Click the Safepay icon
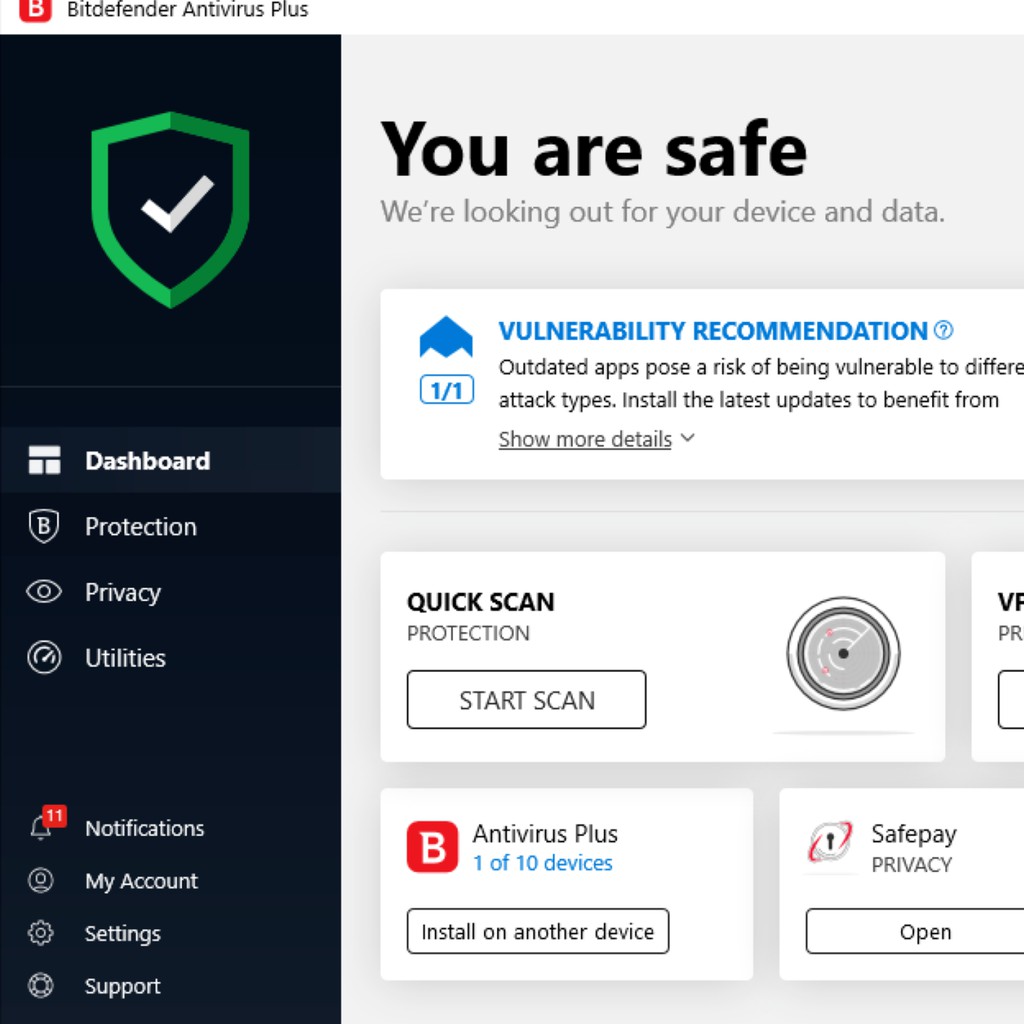 tap(830, 843)
